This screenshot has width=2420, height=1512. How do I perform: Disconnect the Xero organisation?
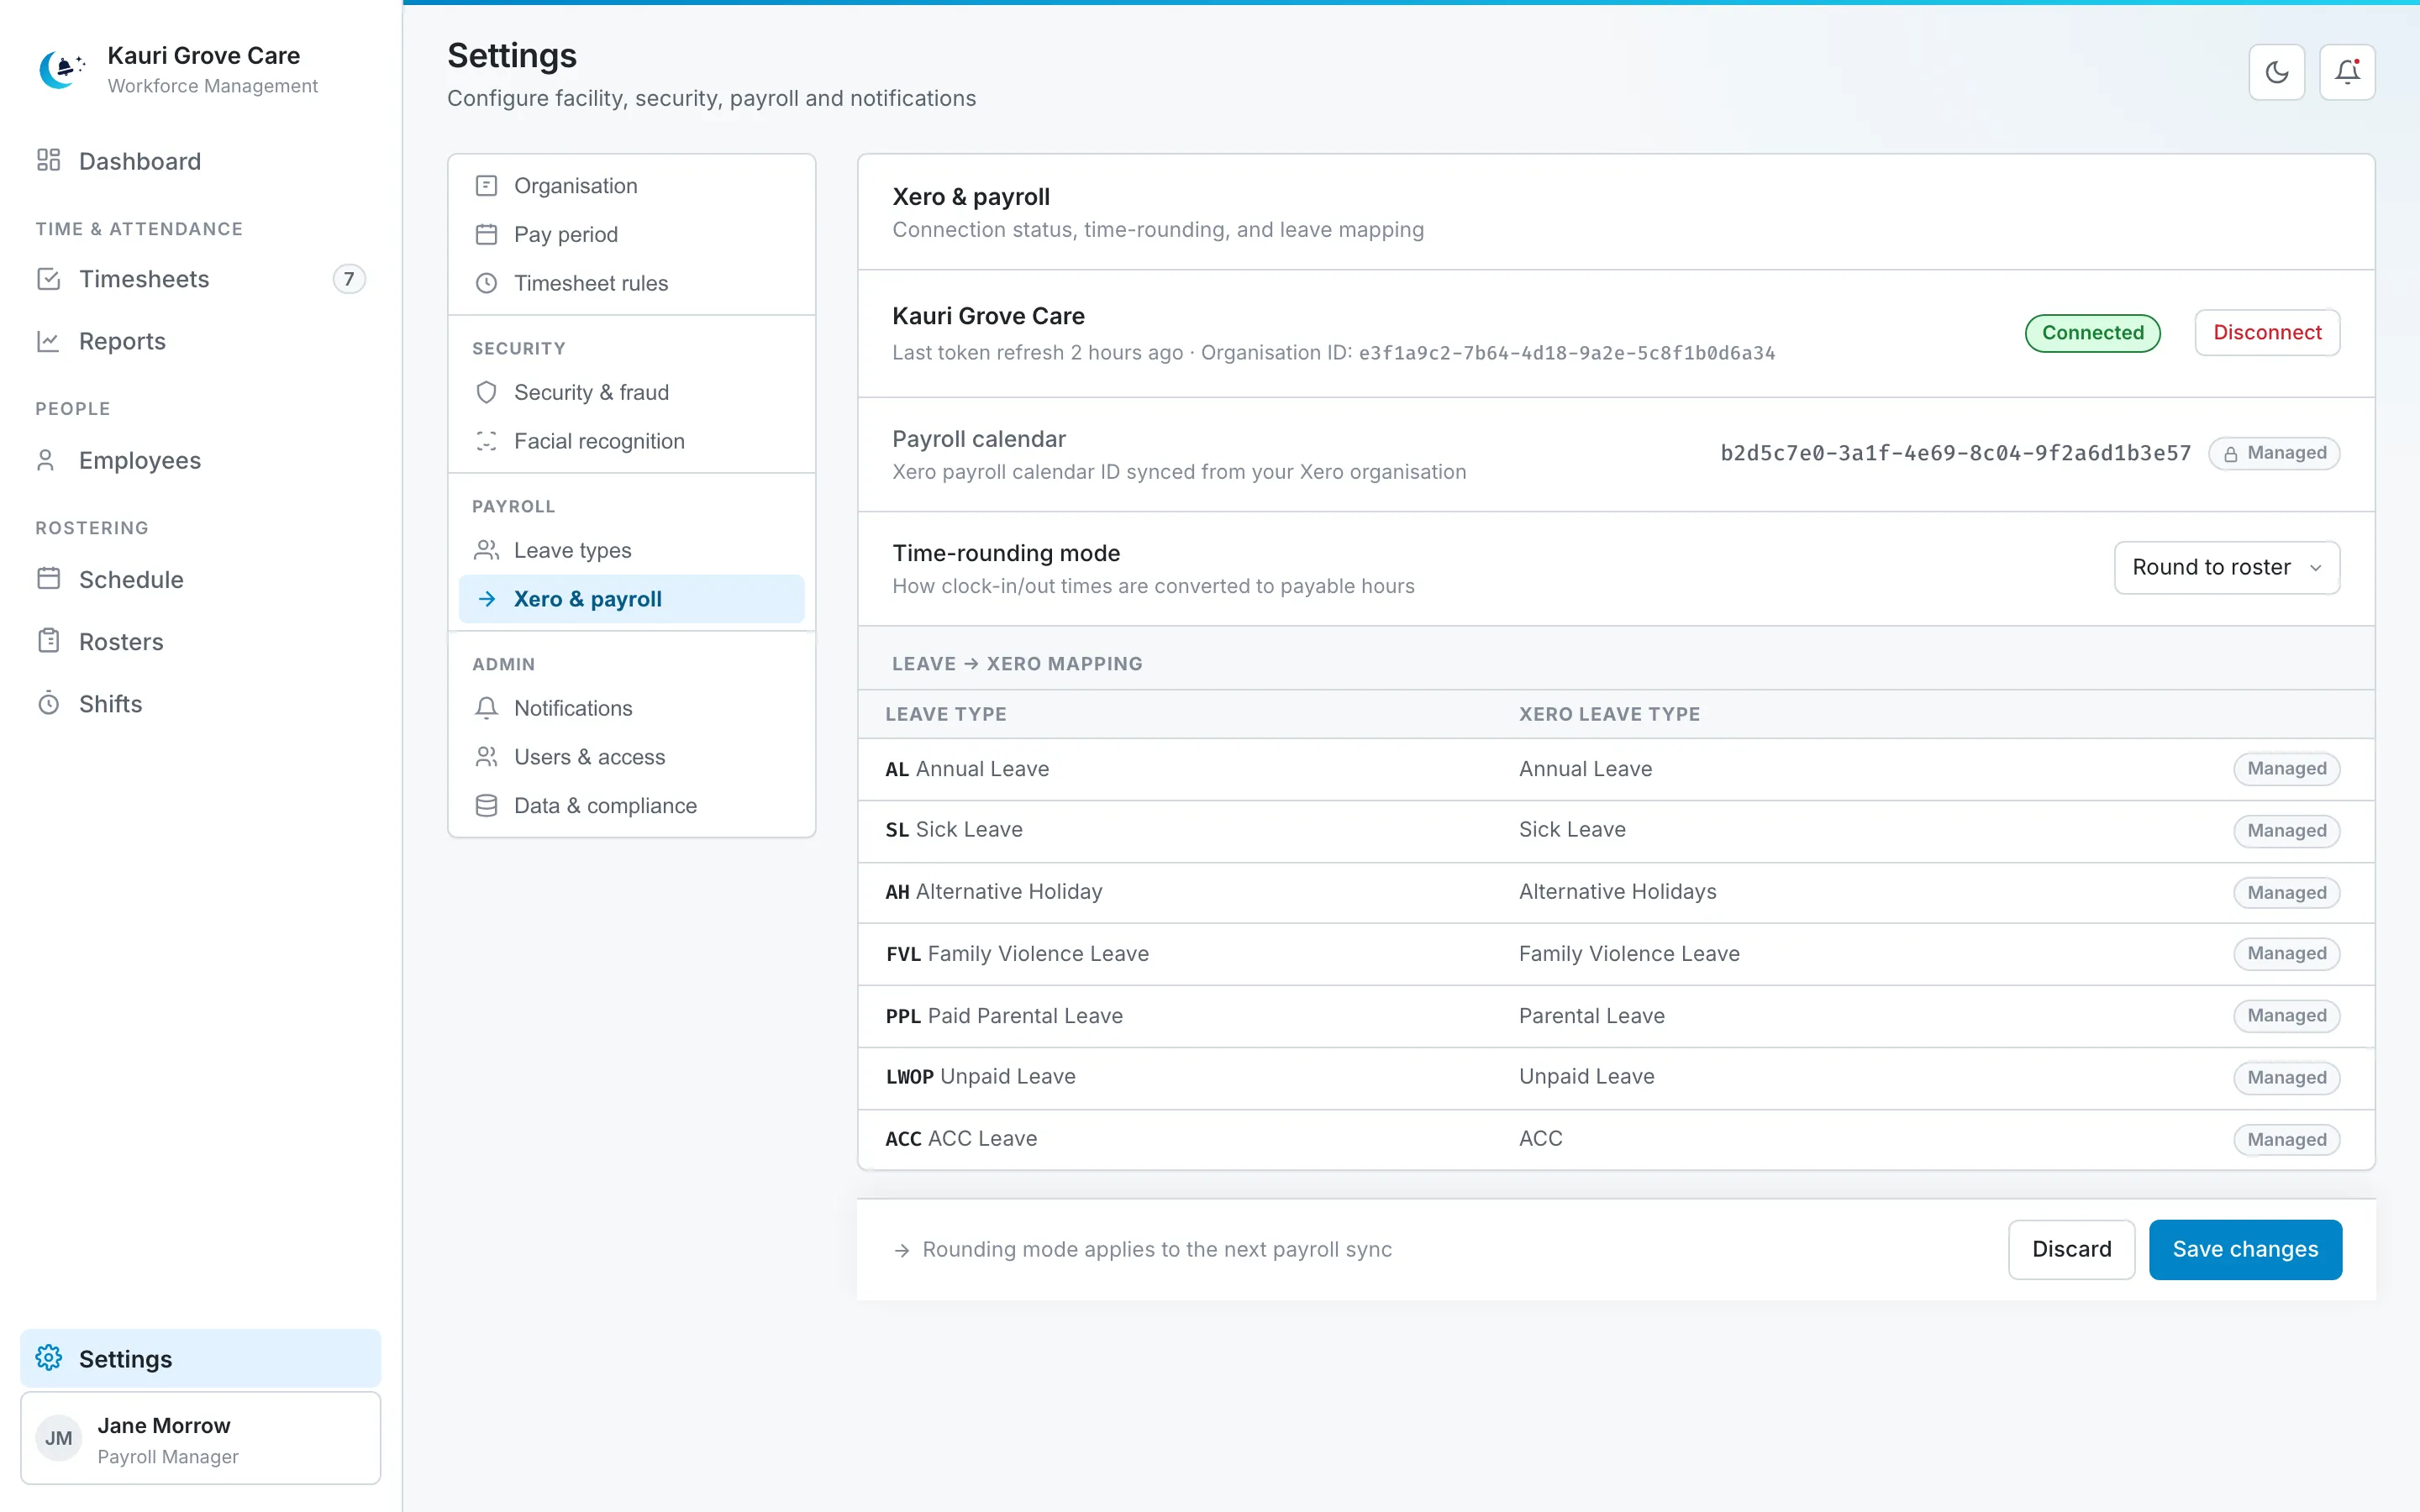point(2267,332)
